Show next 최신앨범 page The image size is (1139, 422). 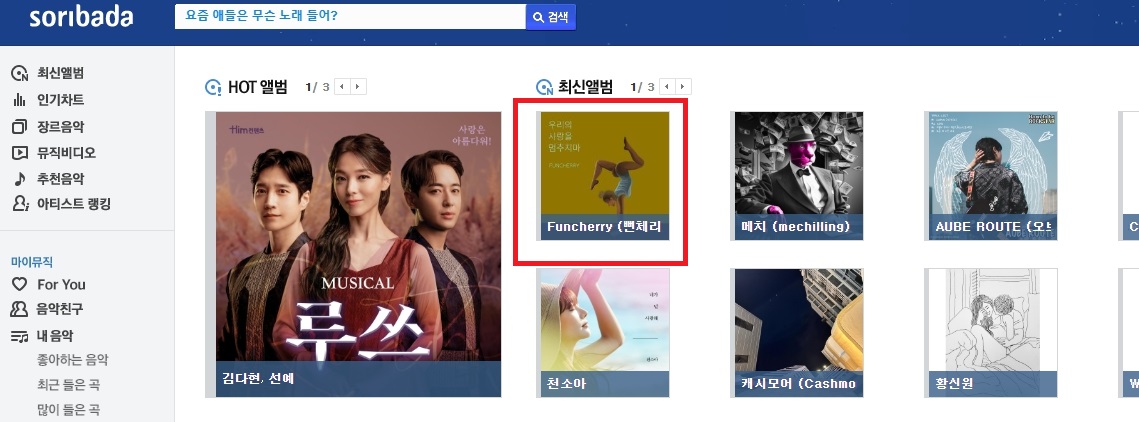tap(684, 87)
